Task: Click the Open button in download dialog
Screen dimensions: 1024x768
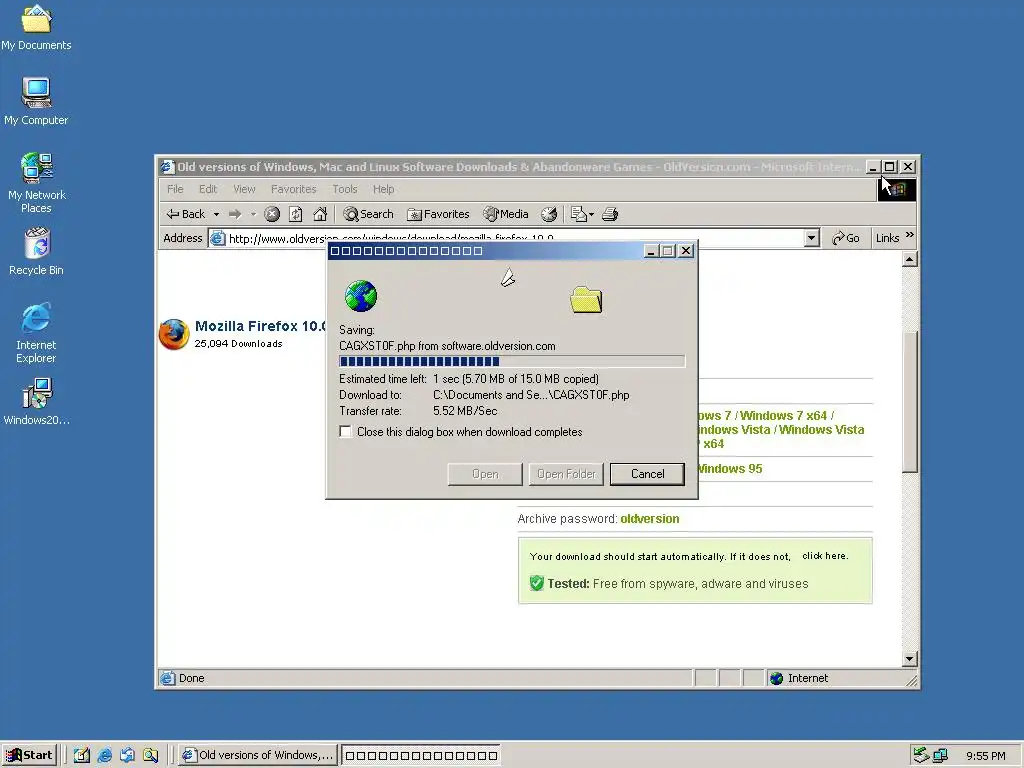Action: pyautogui.click(x=485, y=474)
